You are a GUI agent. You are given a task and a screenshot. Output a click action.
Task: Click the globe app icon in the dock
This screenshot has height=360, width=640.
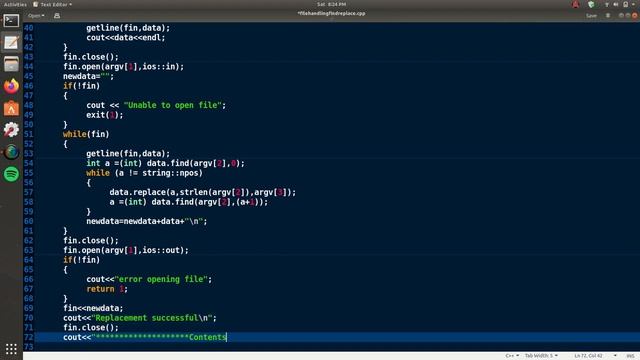[11, 152]
